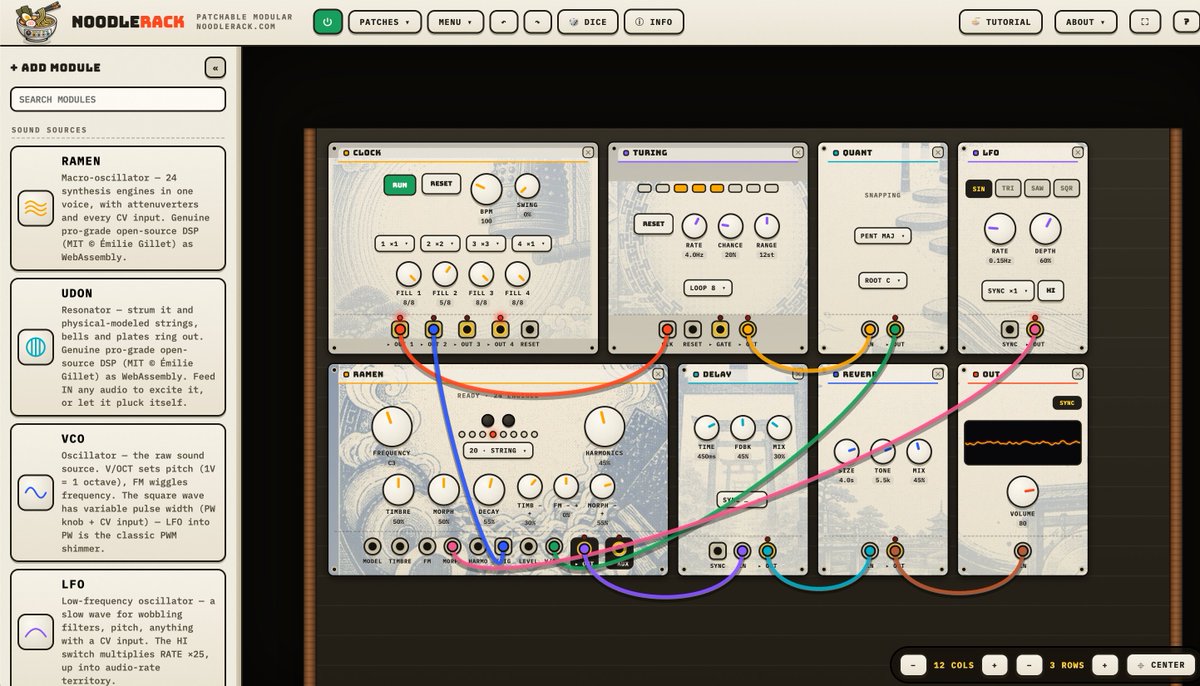Click the Ramen LEVEL input jack

coord(527,547)
